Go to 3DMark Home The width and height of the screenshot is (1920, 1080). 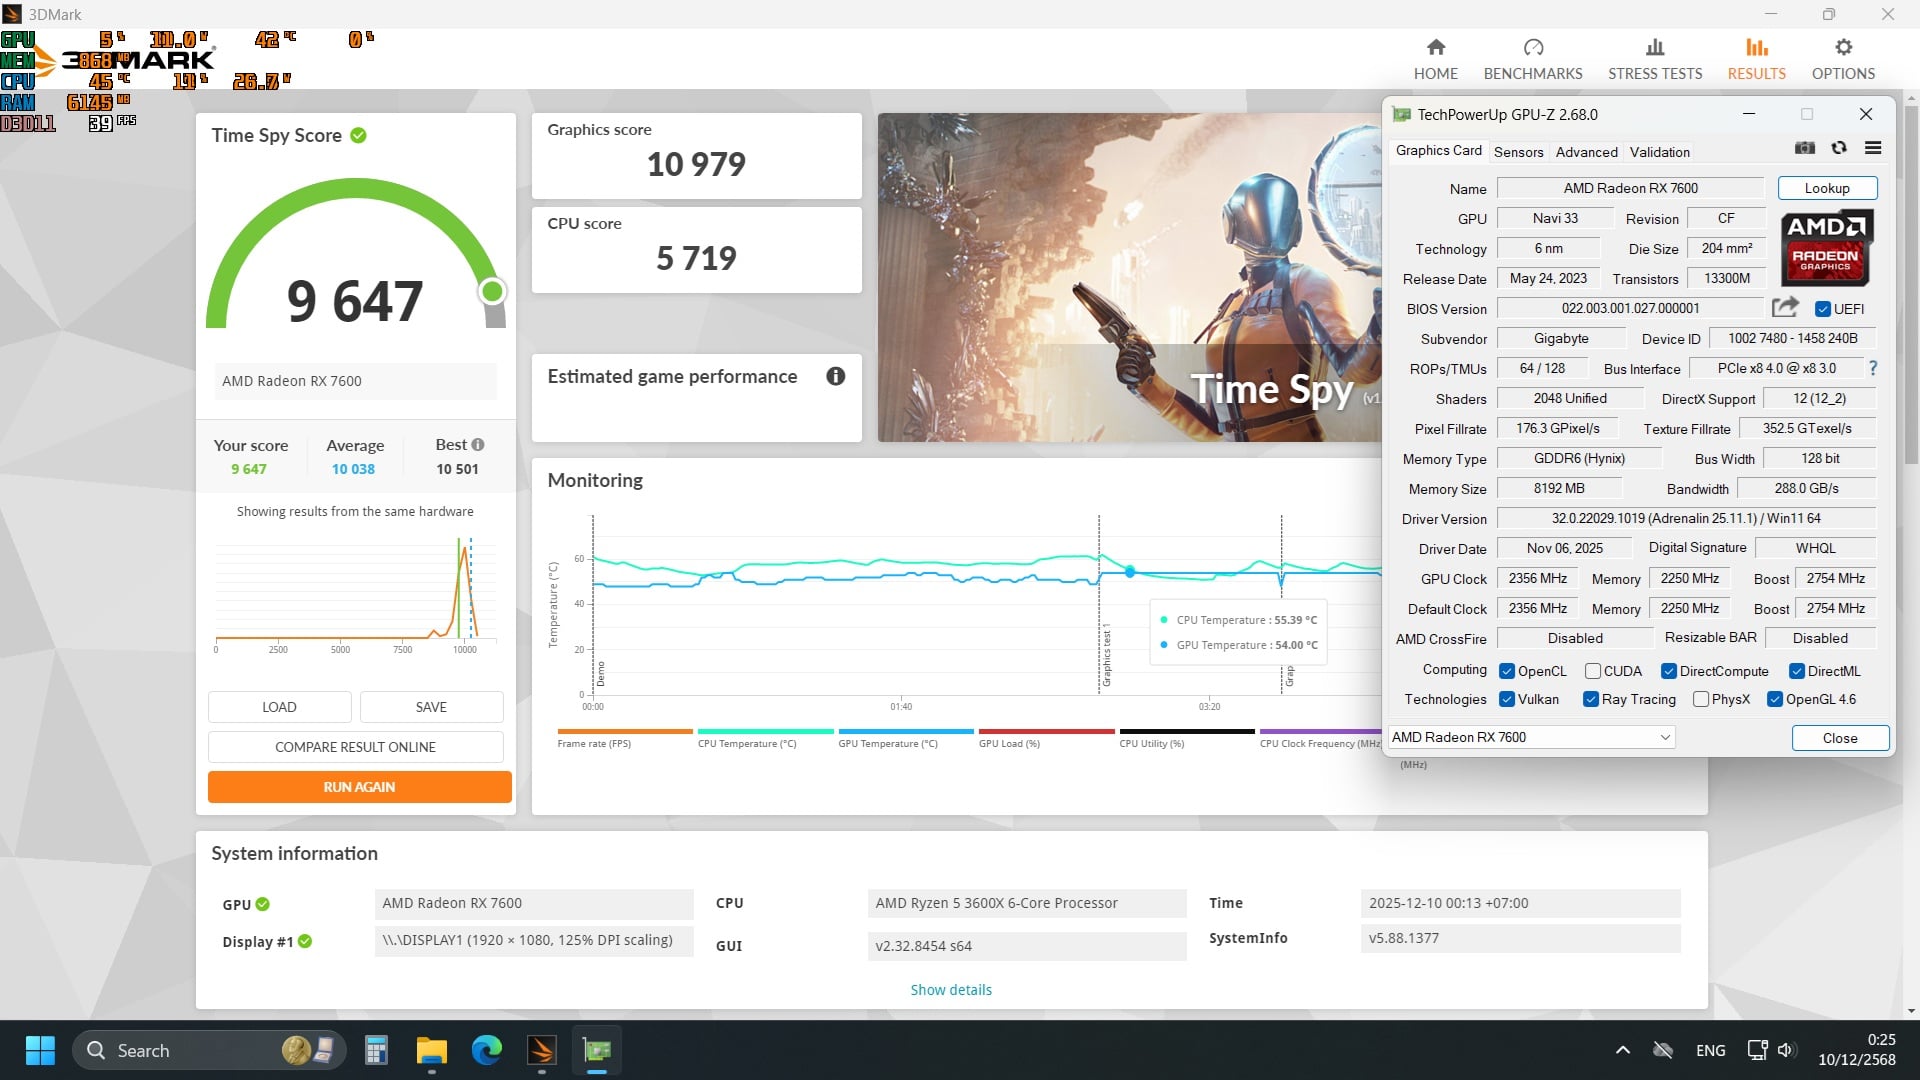[1435, 59]
